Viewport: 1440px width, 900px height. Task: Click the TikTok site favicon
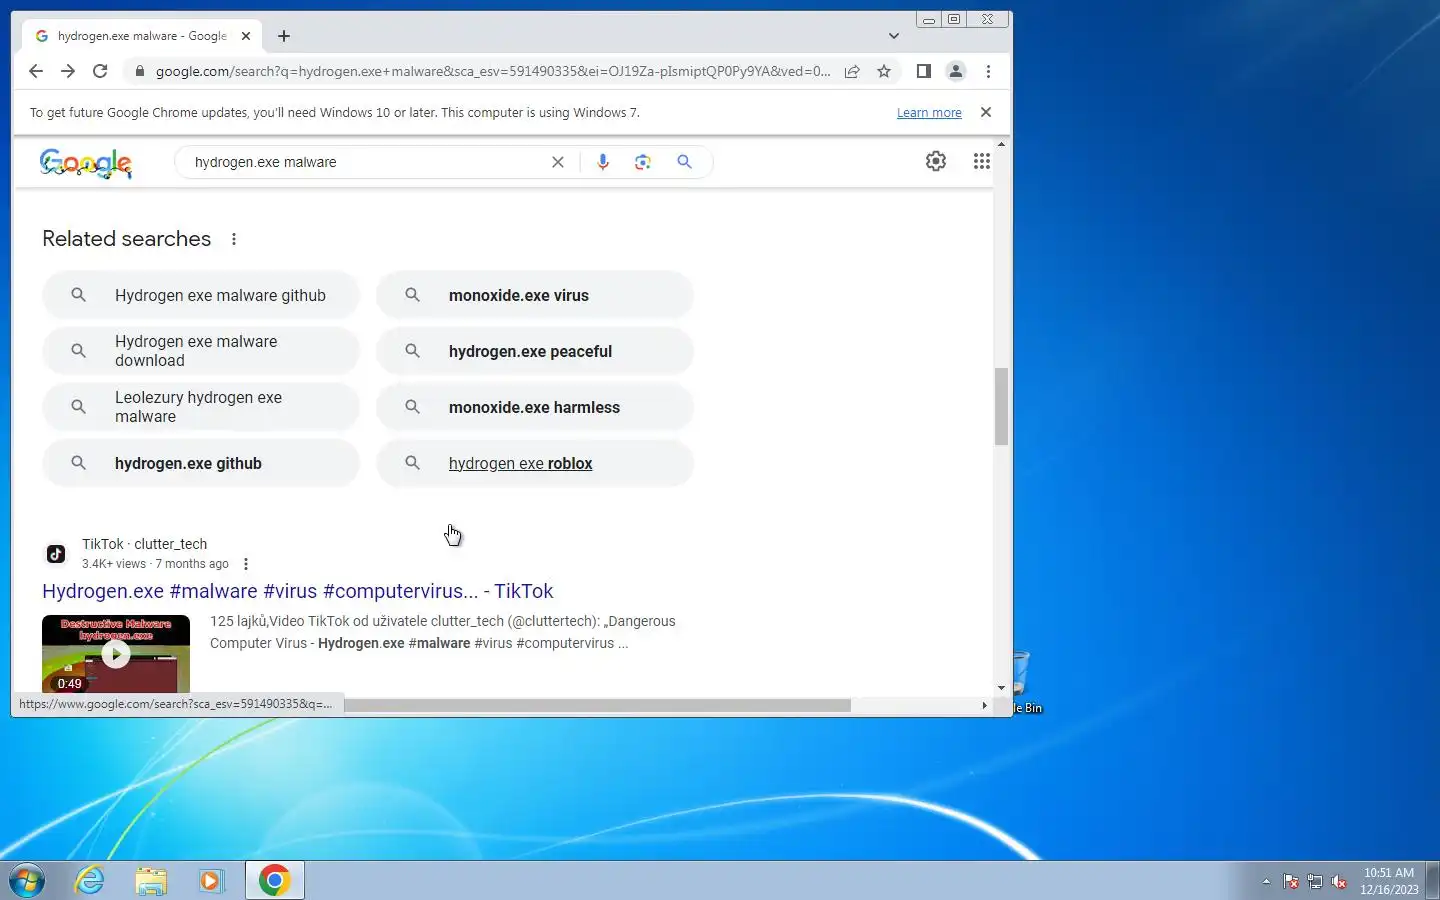56,554
